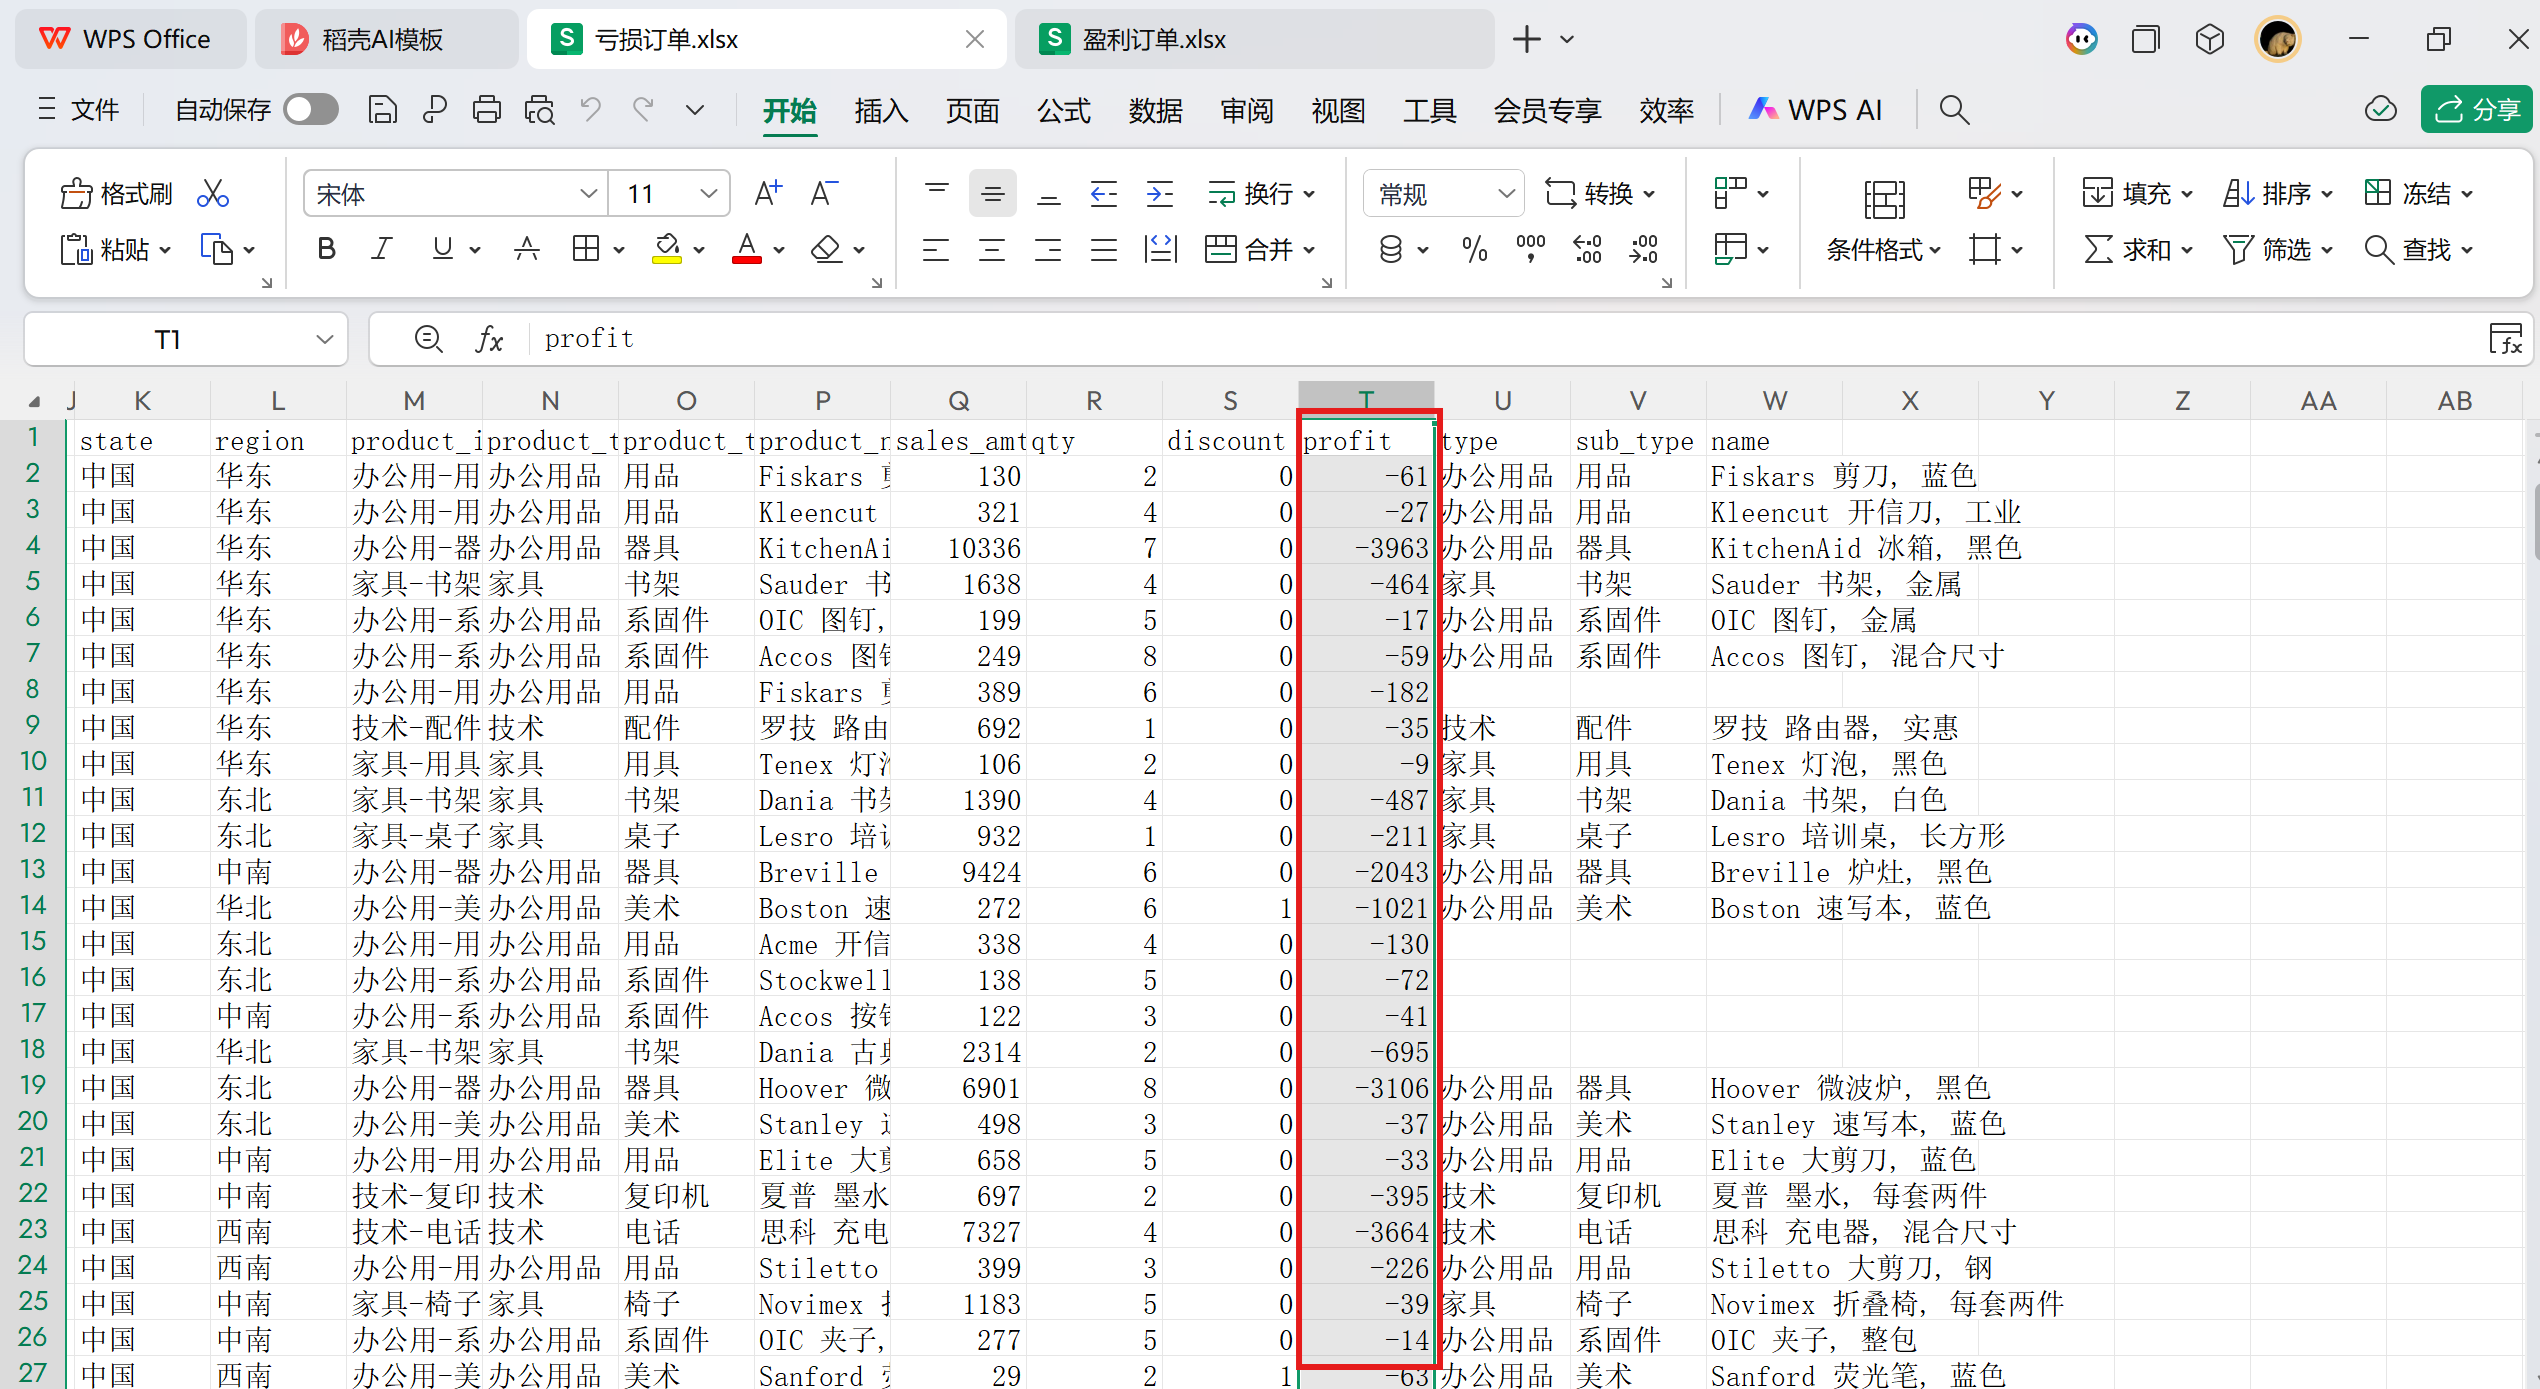
Task: Click the percent style icon
Action: click(x=1474, y=249)
